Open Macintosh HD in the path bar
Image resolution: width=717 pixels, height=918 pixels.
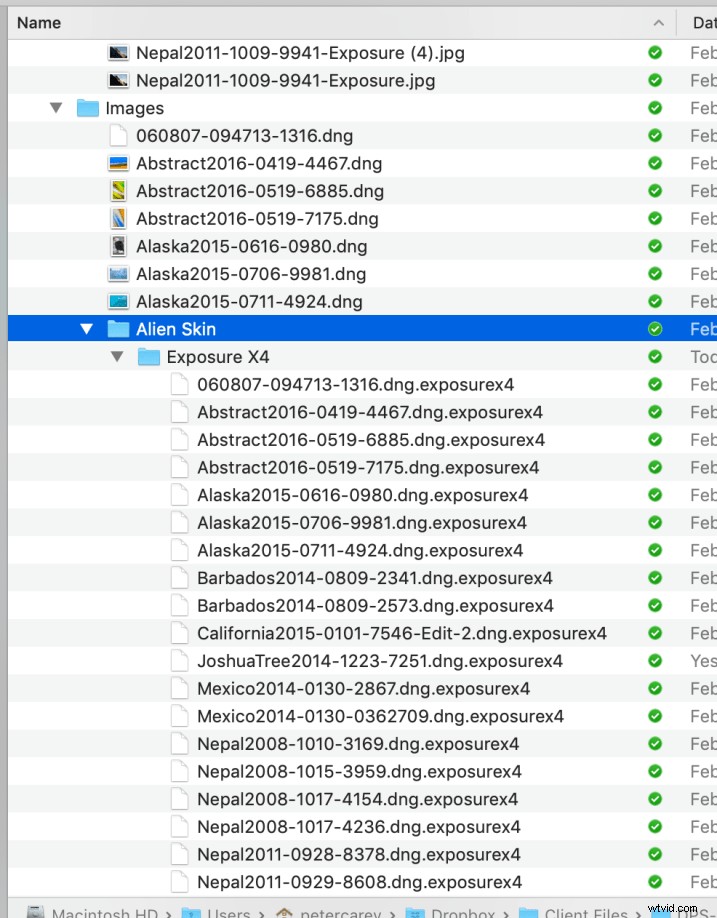pyautogui.click(x=100, y=912)
